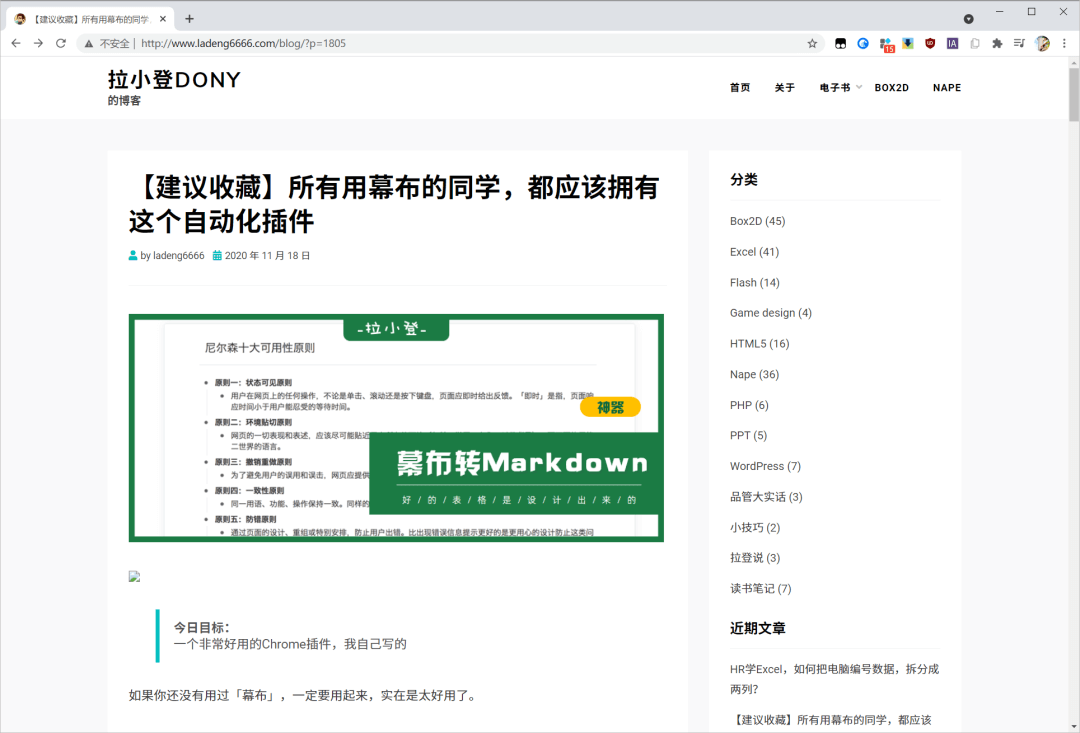Open the Nape (36) category
Image resolution: width=1080 pixels, height=733 pixels.
tap(754, 375)
